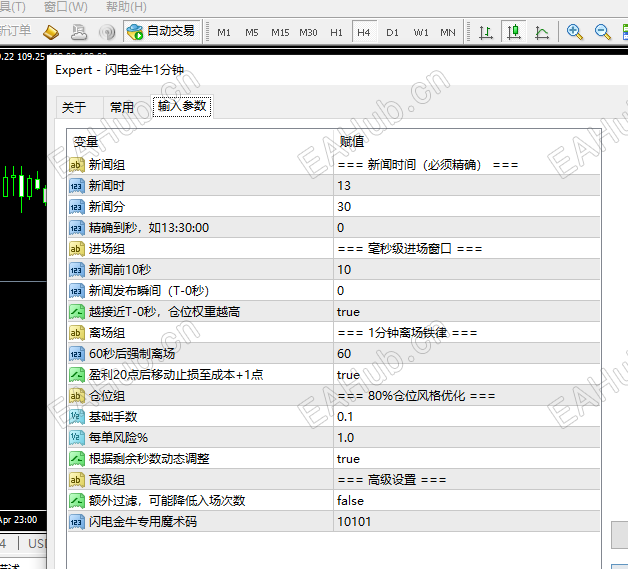Image resolution: width=628 pixels, height=569 pixels.
Task: Click the bool icon beside 盈利20点后移动止损
Action: tap(76, 375)
